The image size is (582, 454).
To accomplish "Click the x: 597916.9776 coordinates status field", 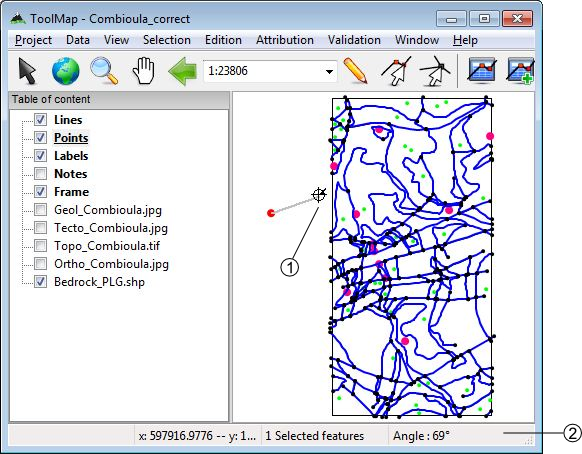I will click(x=197, y=435).
